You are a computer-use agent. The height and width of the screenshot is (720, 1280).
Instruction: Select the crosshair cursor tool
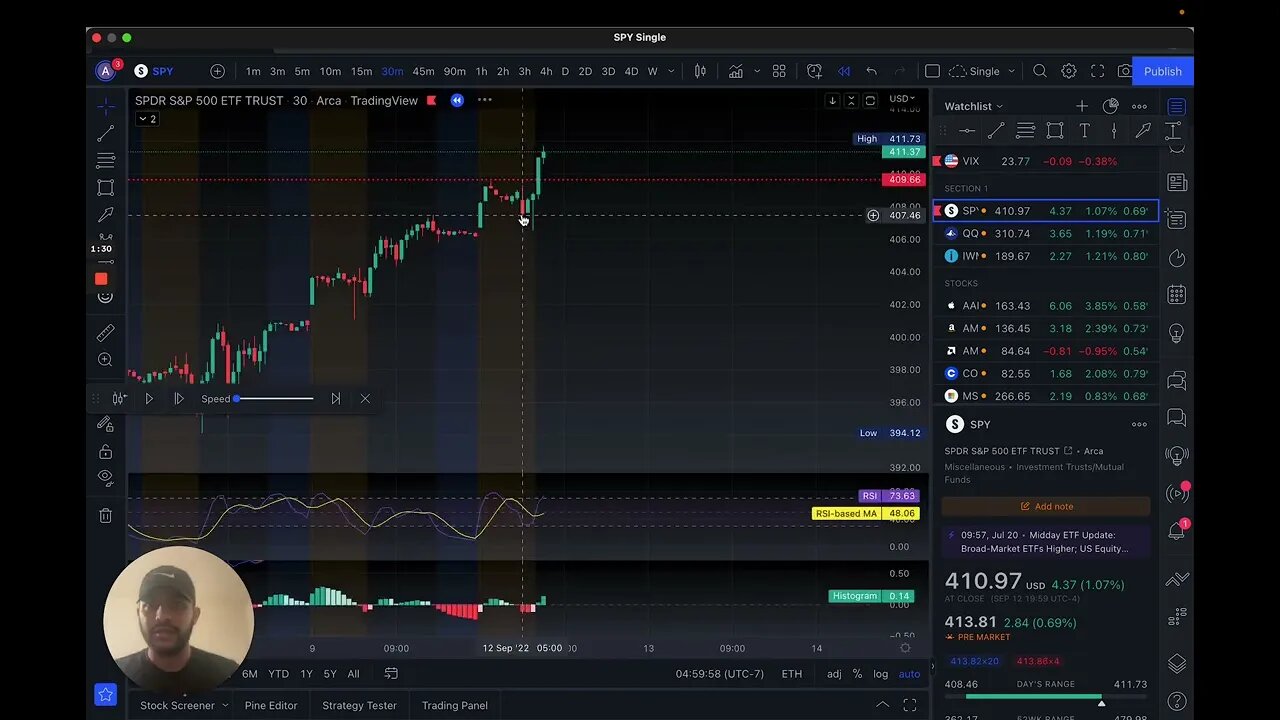pyautogui.click(x=105, y=105)
